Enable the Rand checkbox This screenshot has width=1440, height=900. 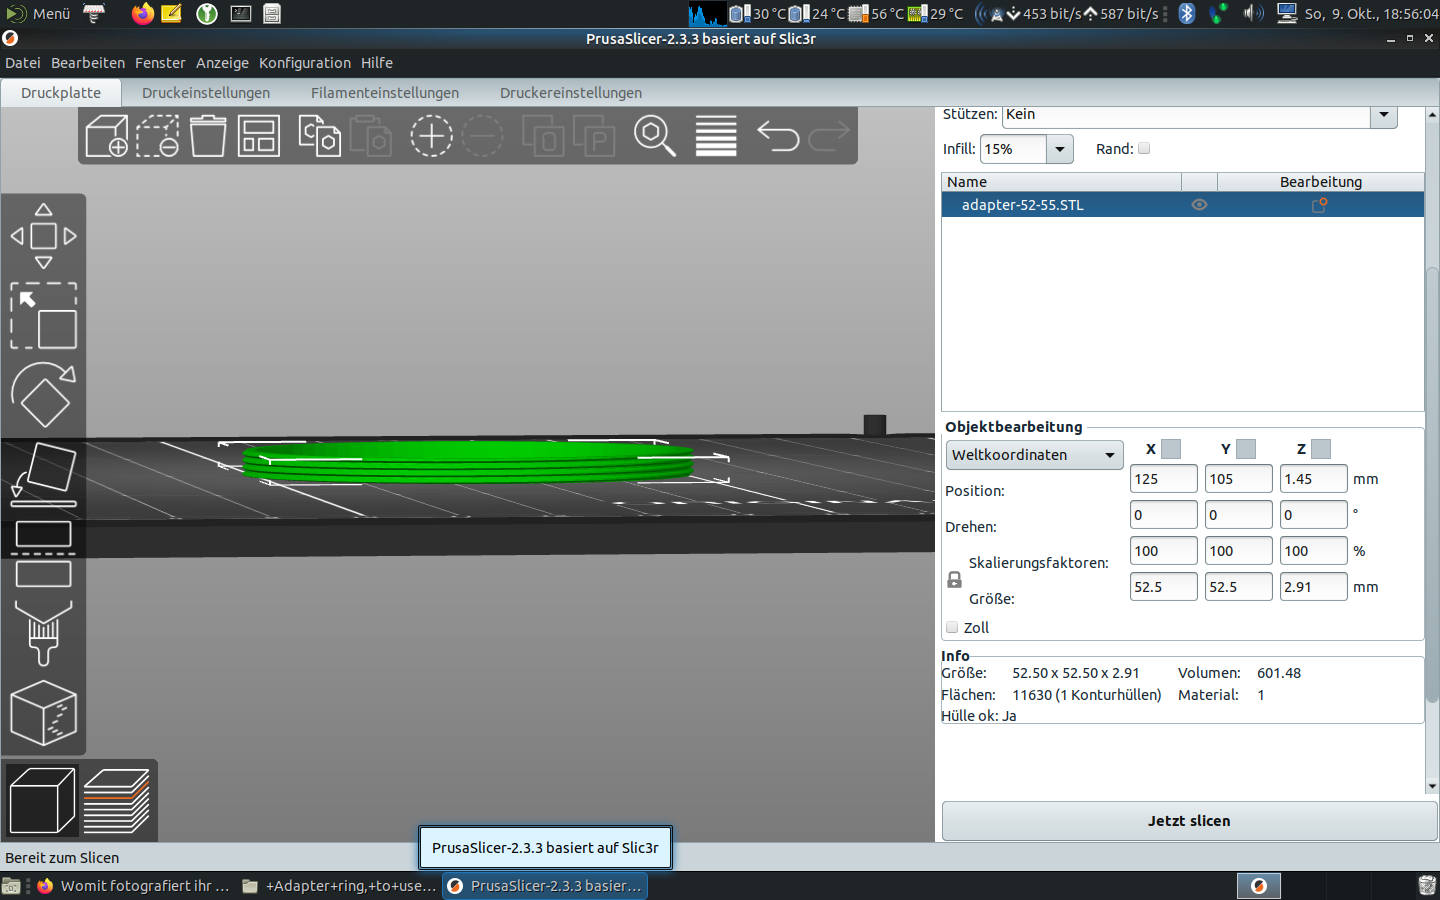click(x=1144, y=149)
